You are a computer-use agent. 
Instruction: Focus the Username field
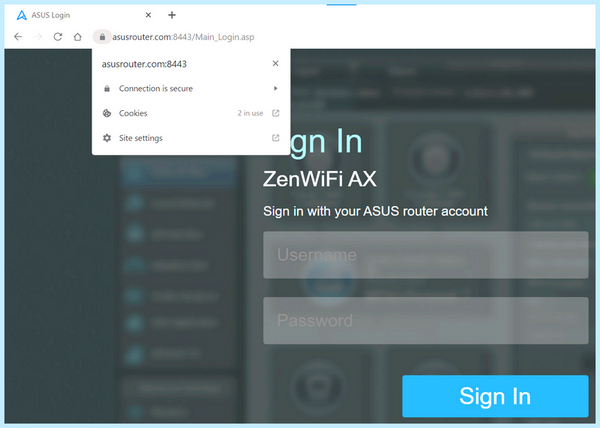point(426,255)
